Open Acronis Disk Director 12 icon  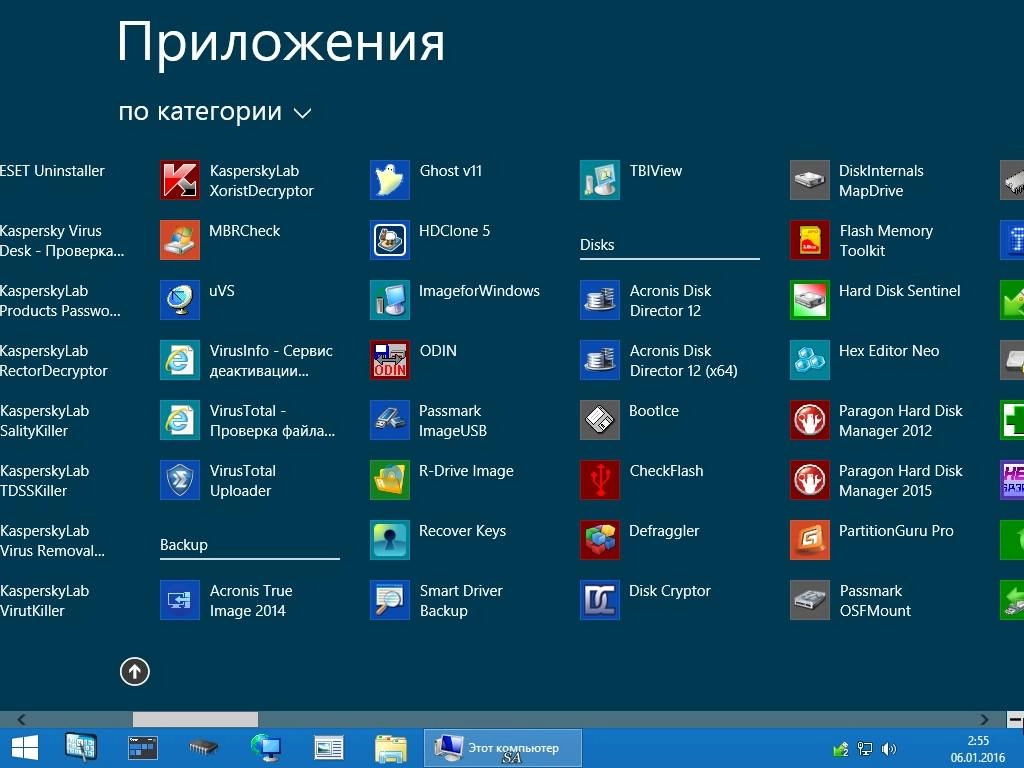(x=600, y=300)
